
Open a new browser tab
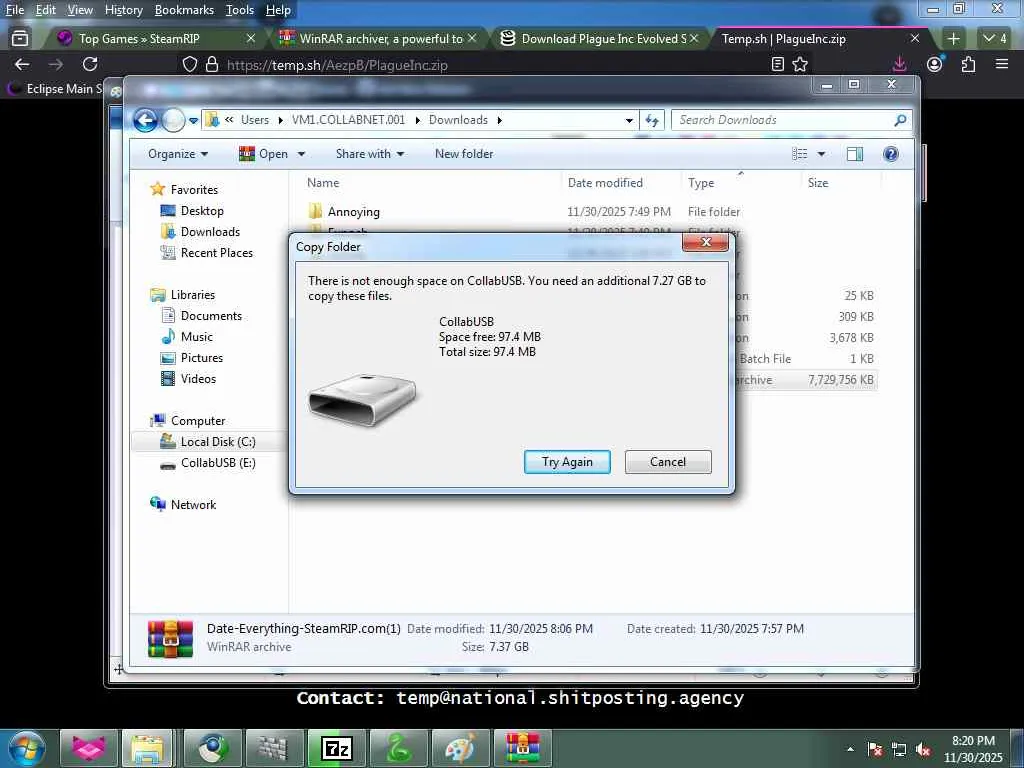953,39
